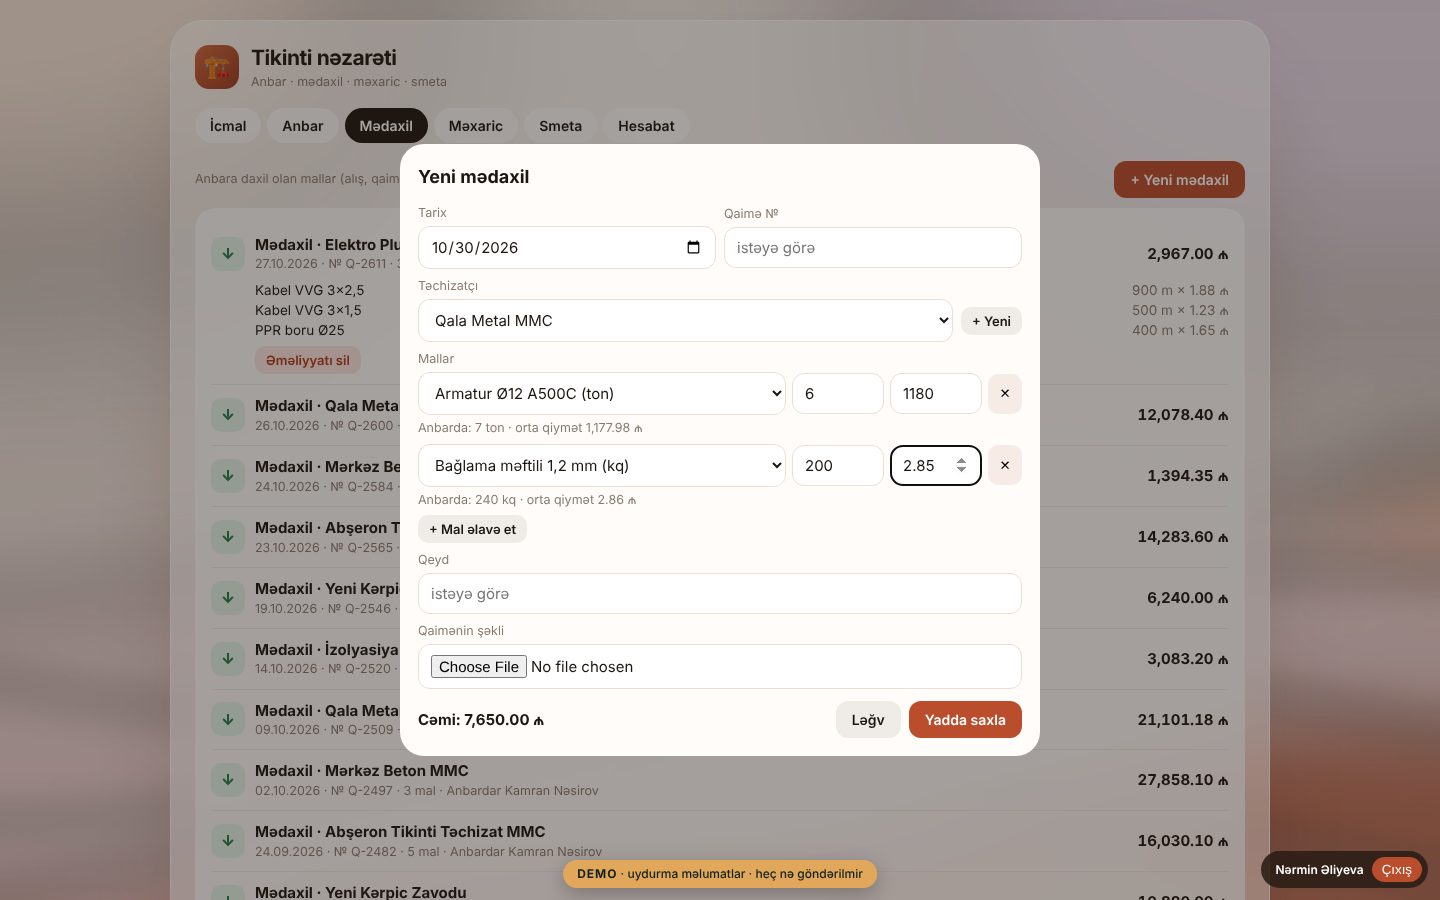Image resolution: width=1440 pixels, height=900 pixels.
Task: Click the Choose File button
Action: click(x=479, y=667)
